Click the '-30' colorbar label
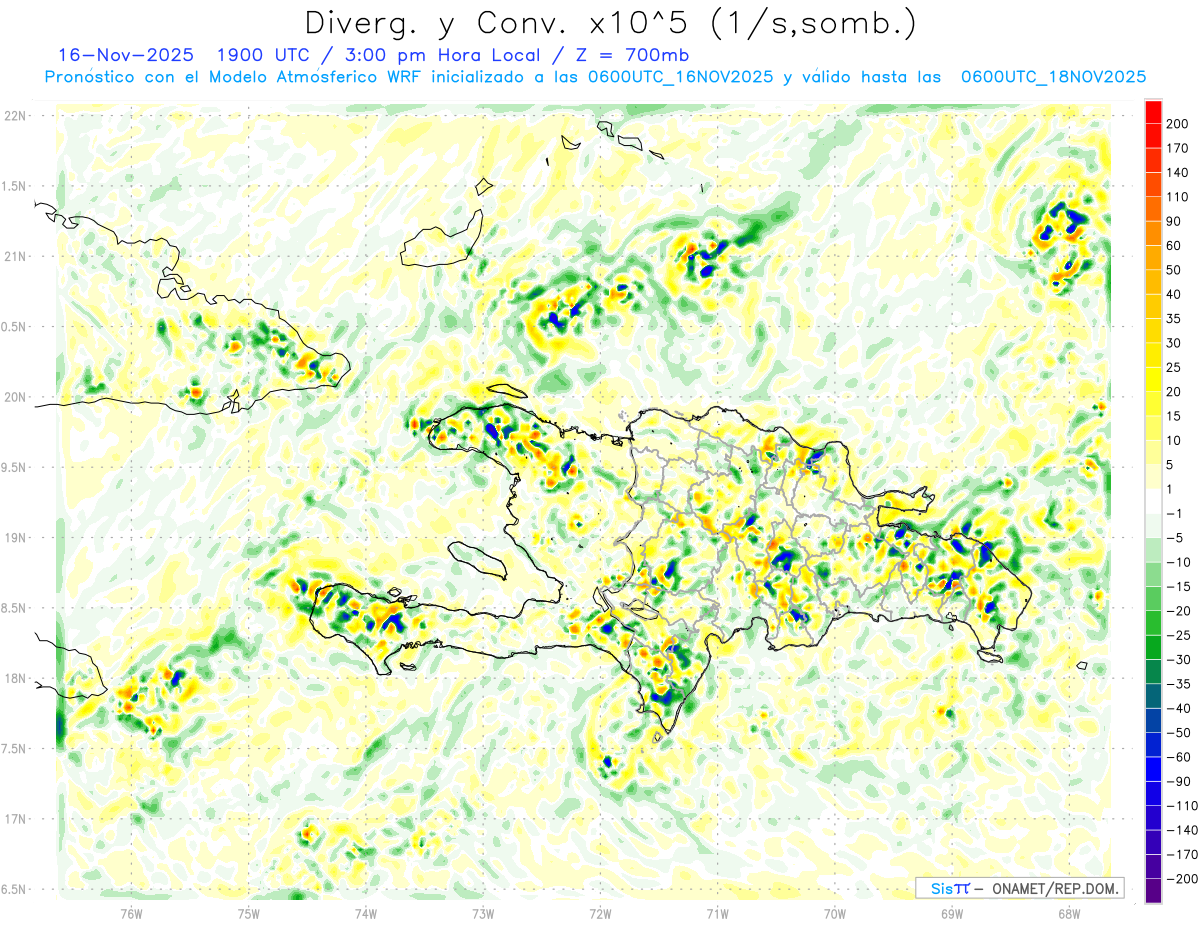The width and height of the screenshot is (1200, 927). [1178, 659]
